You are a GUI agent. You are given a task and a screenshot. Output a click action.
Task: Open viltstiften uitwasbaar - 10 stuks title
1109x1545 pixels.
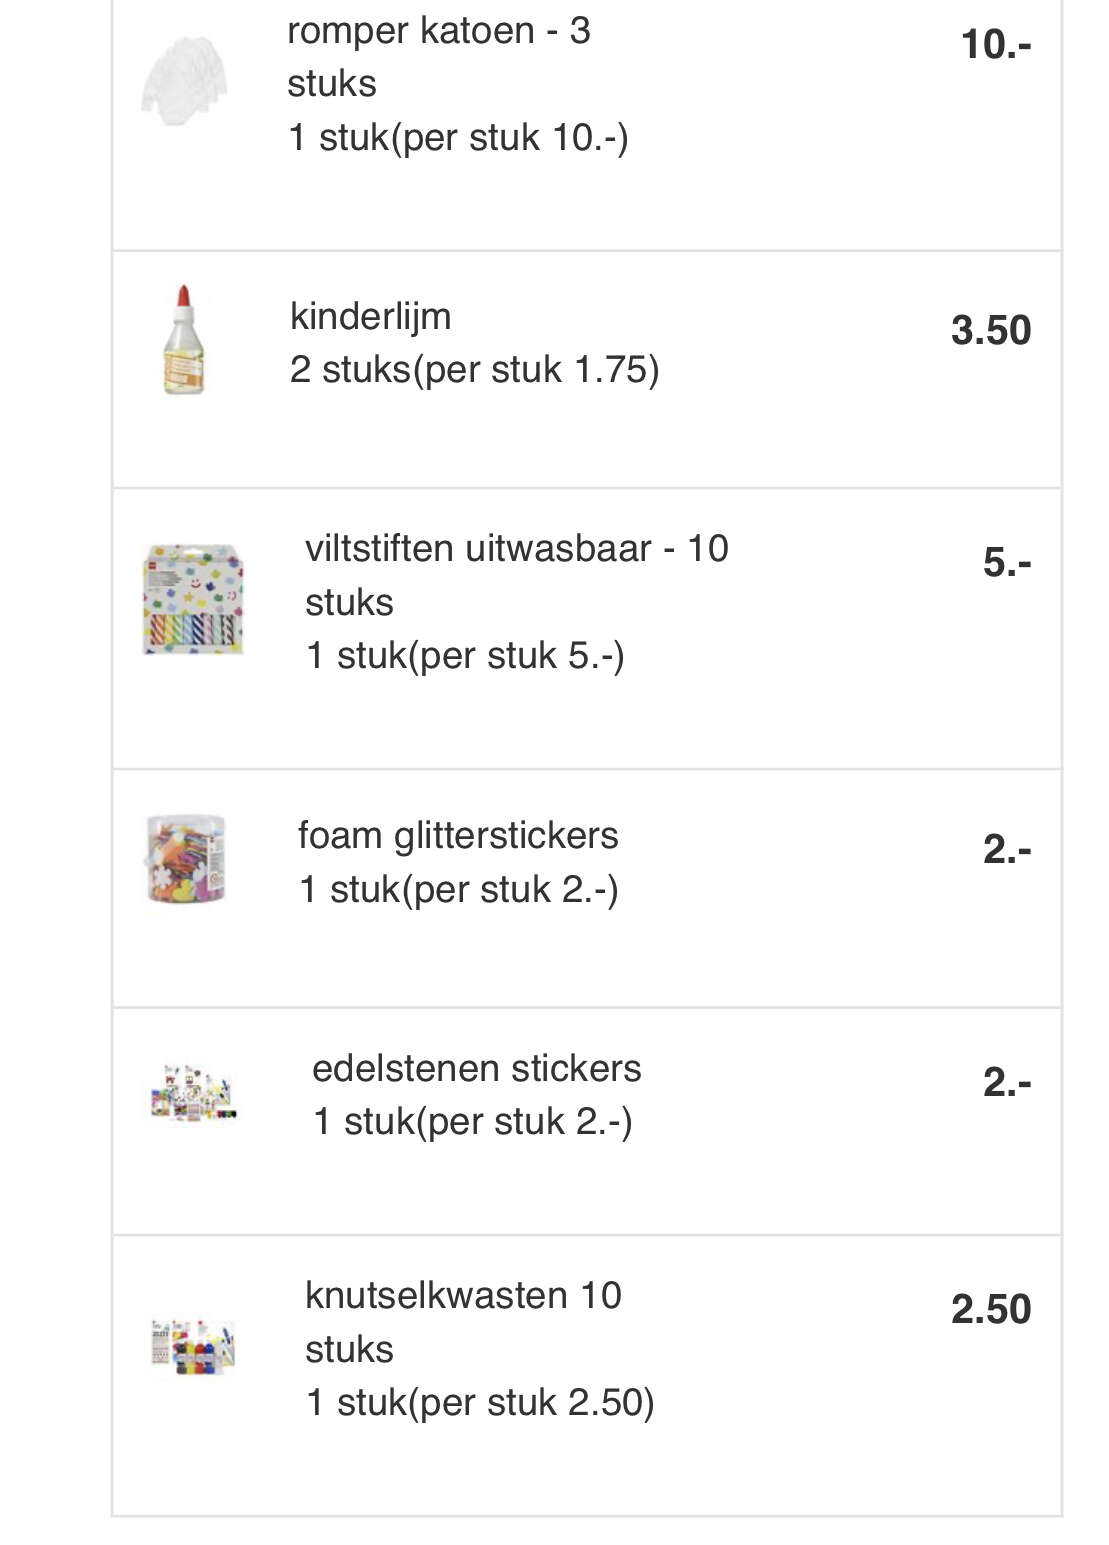coord(516,575)
